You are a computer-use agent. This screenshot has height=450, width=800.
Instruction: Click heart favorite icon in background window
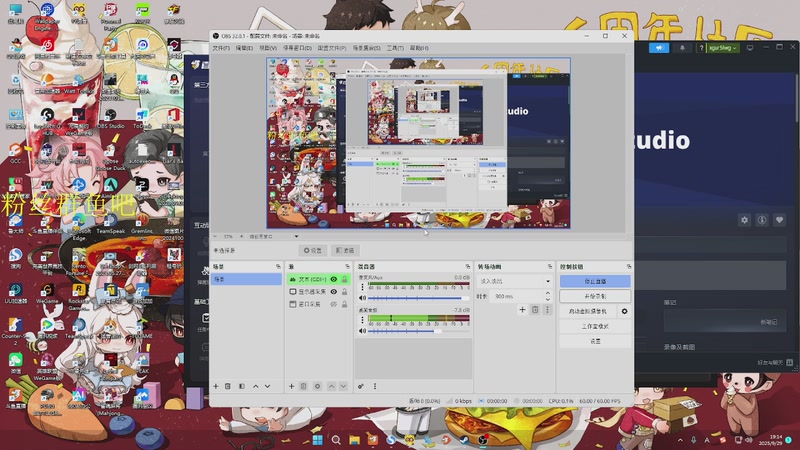779,220
